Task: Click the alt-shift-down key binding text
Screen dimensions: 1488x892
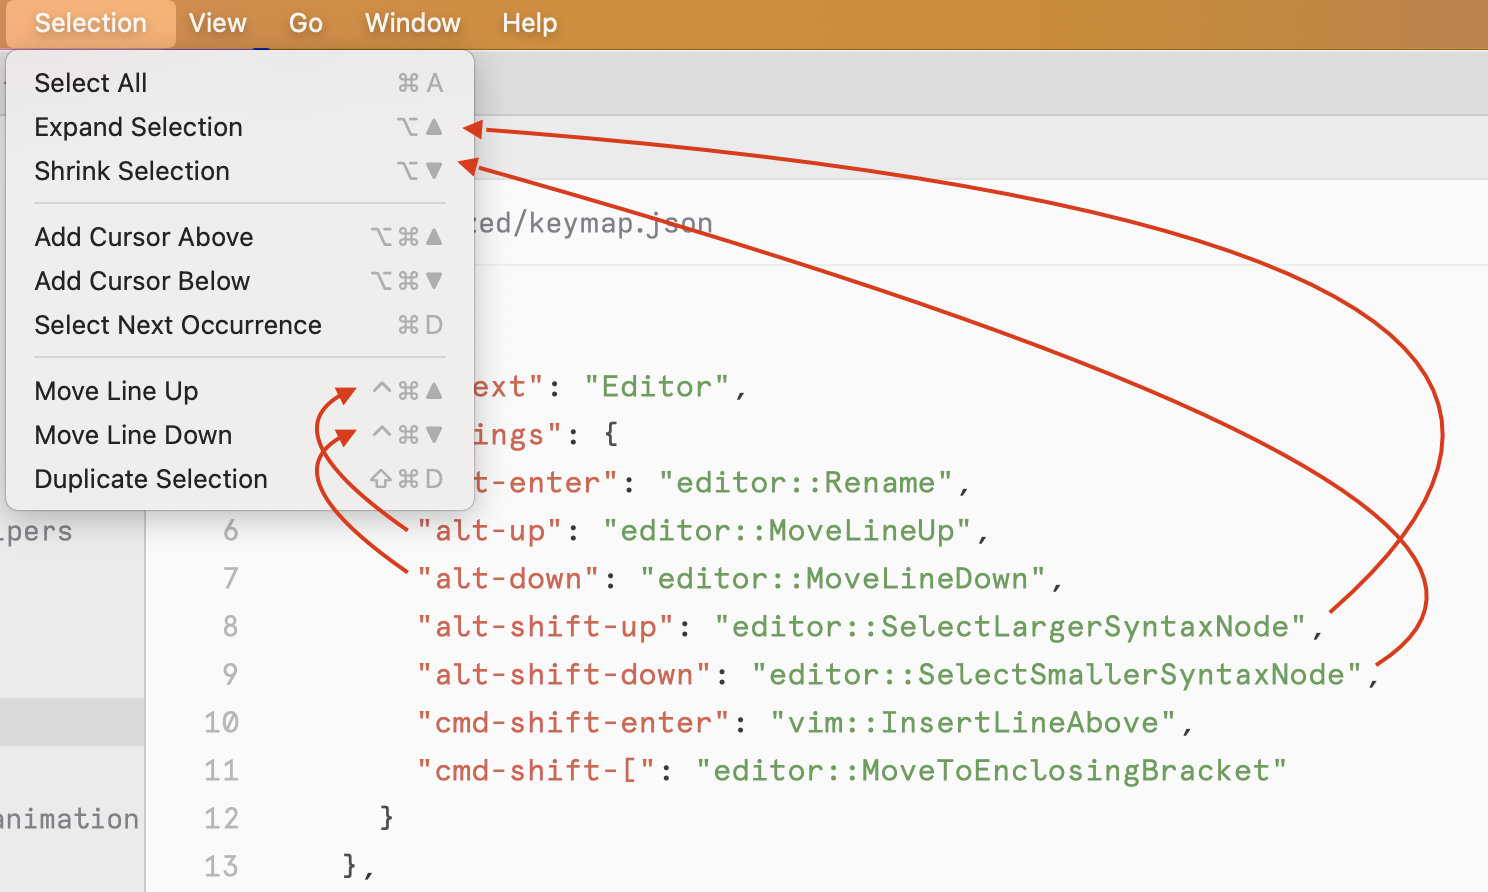Action: pos(560,674)
